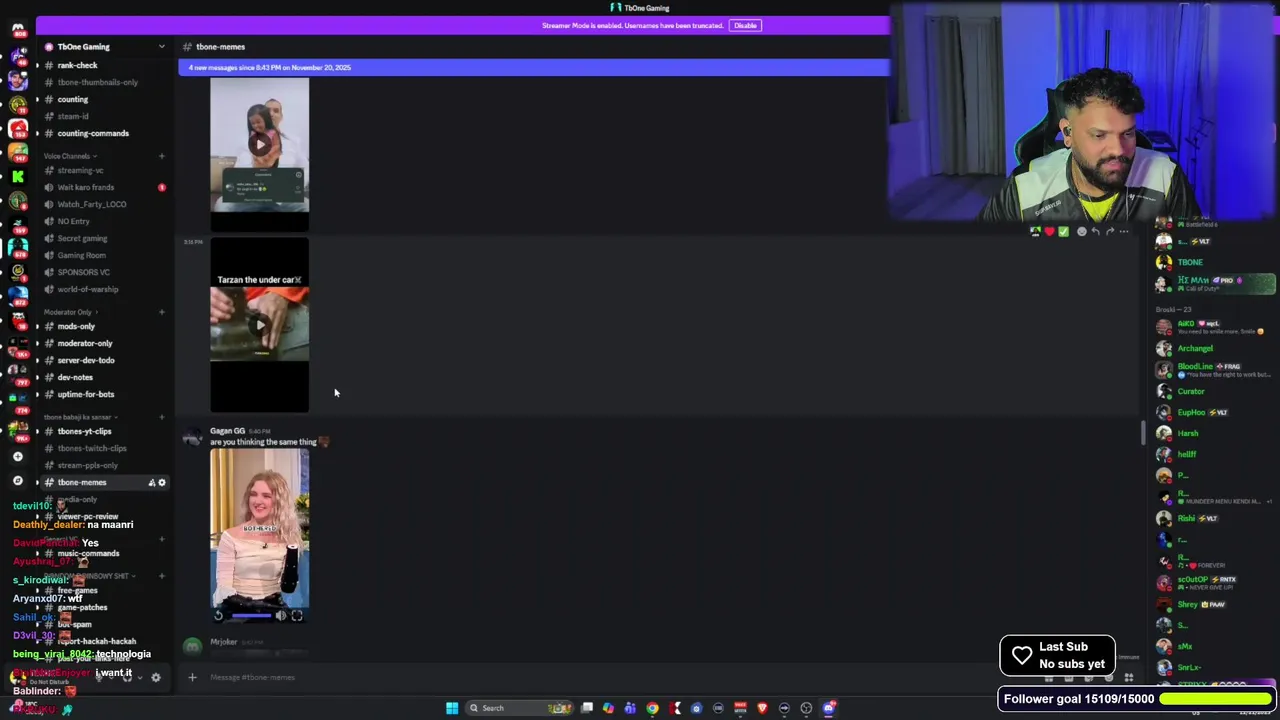Jump to new messages banner

(x=533, y=67)
